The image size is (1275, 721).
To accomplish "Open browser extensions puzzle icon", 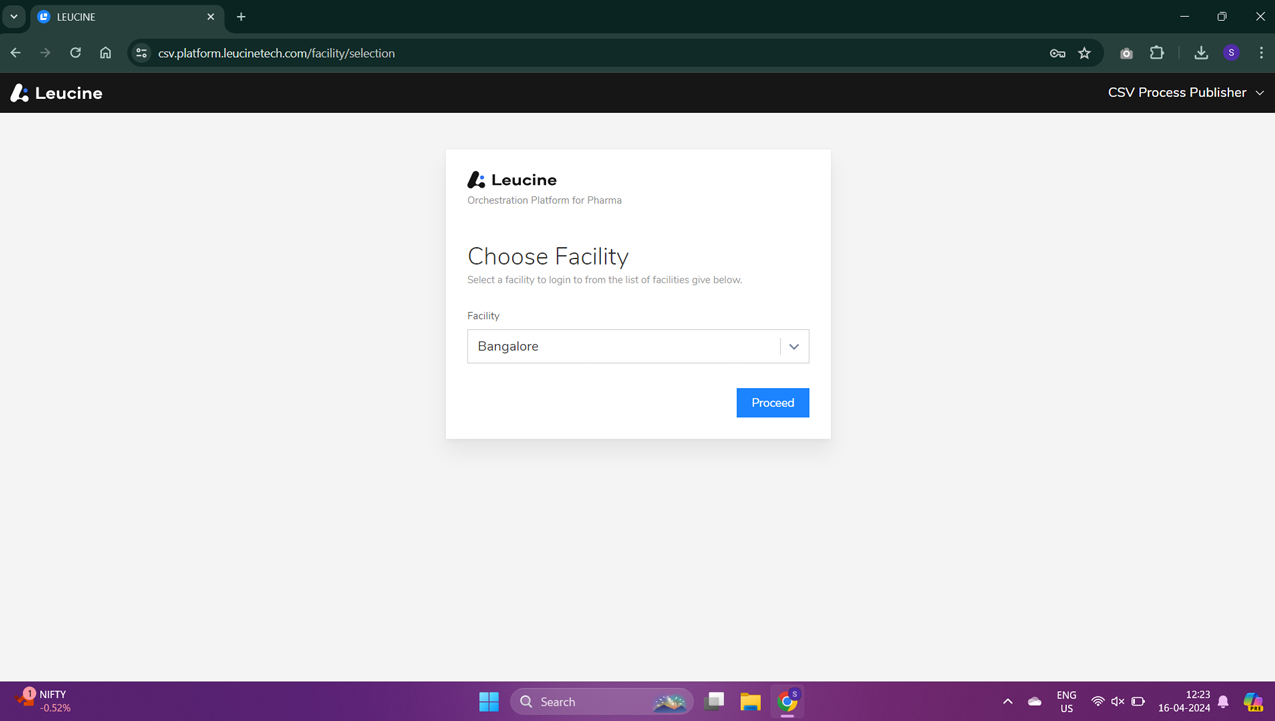I will pos(1157,53).
